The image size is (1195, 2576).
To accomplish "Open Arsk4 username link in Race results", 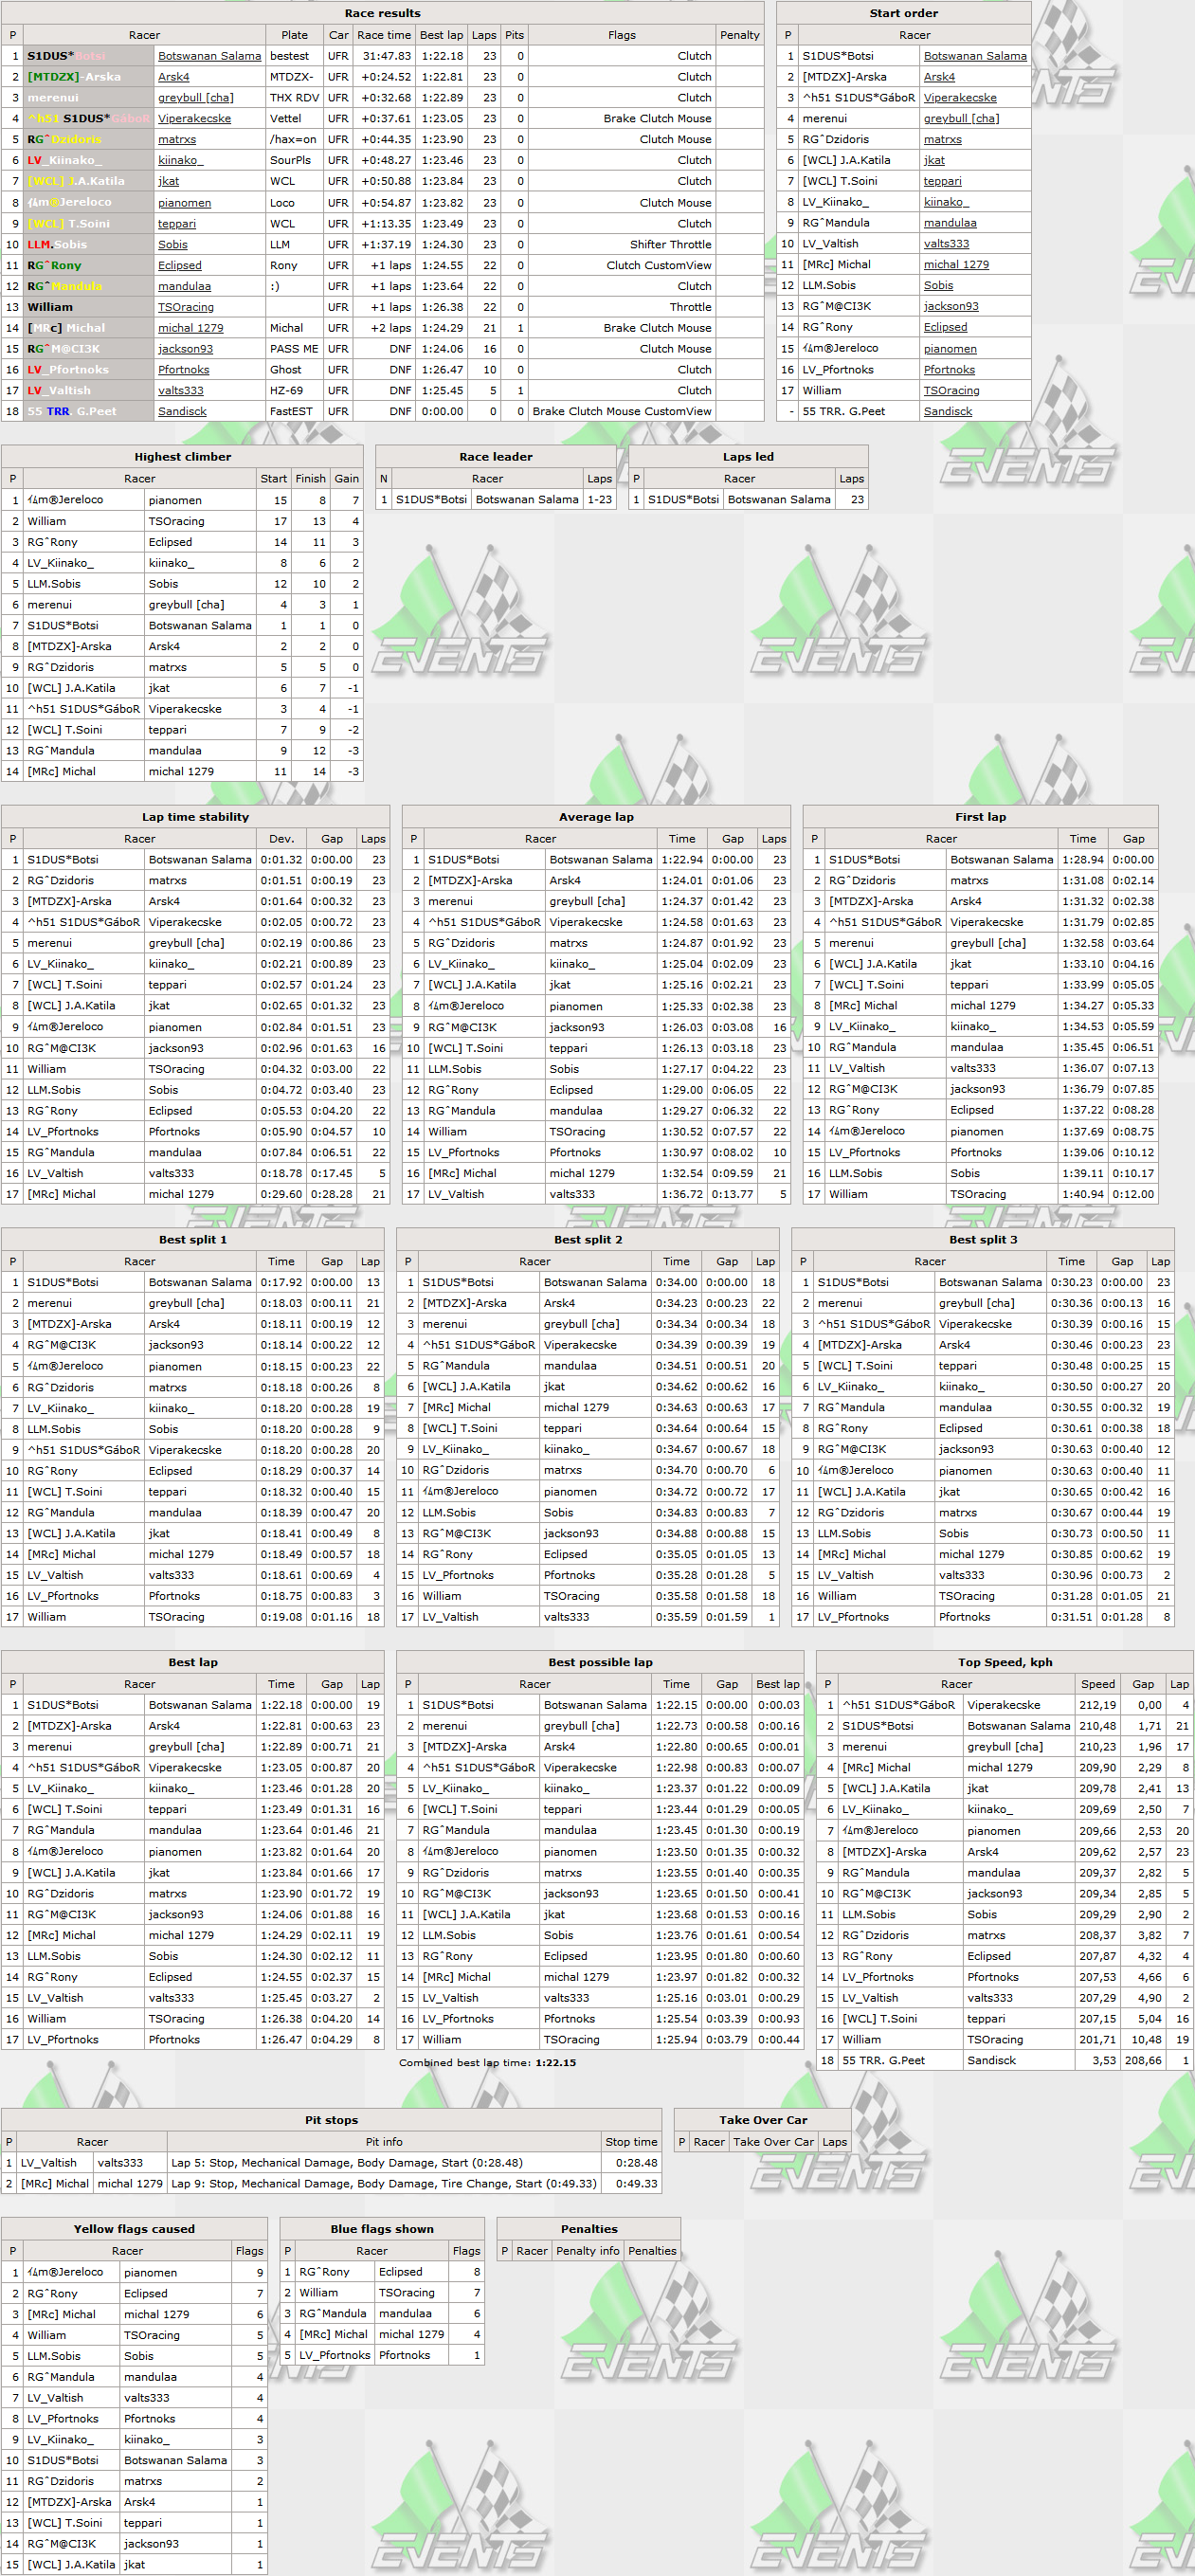I will 173,77.
